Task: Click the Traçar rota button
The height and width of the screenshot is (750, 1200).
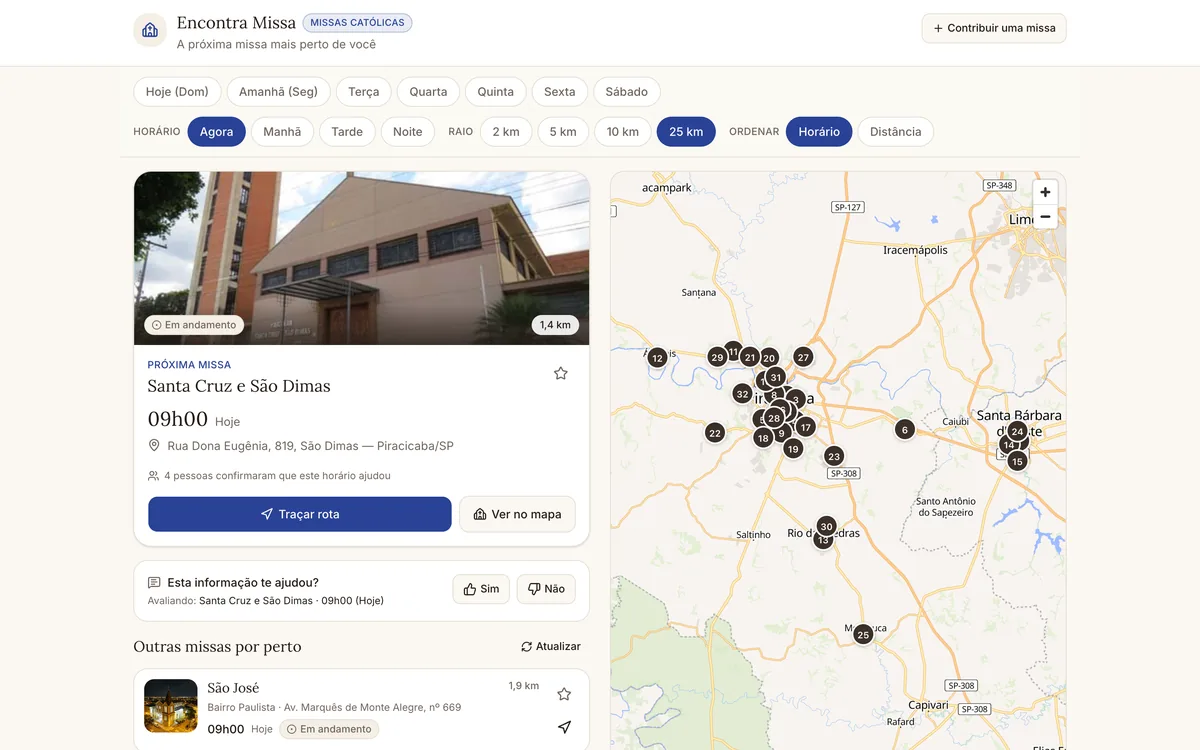Action: 300,514
